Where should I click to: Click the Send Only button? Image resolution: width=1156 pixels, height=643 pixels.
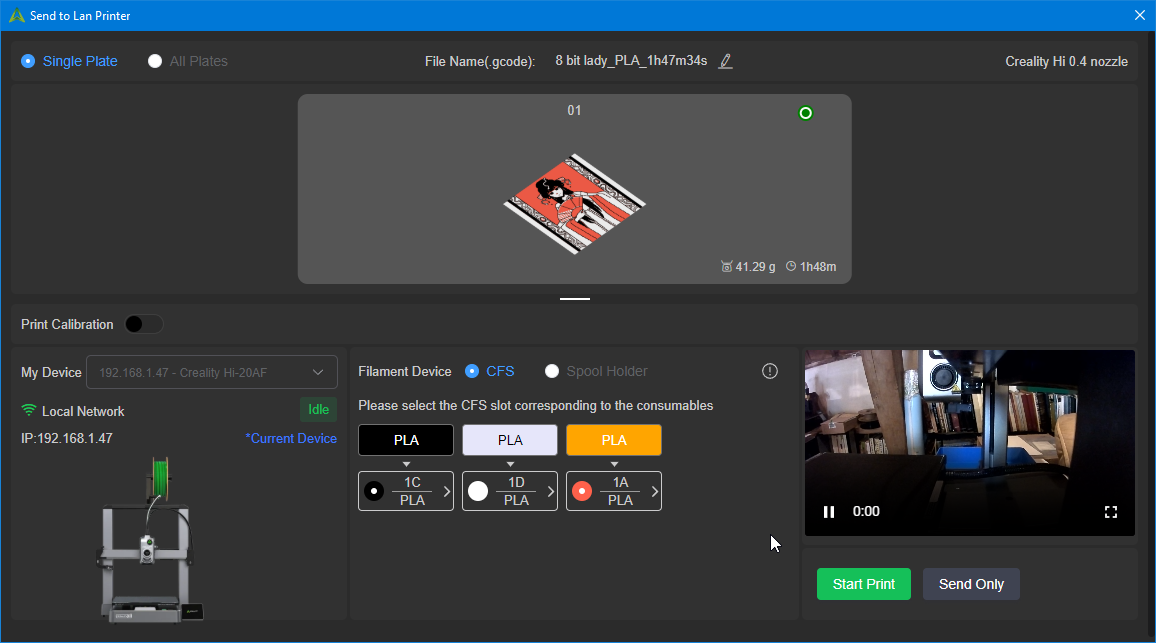971,584
